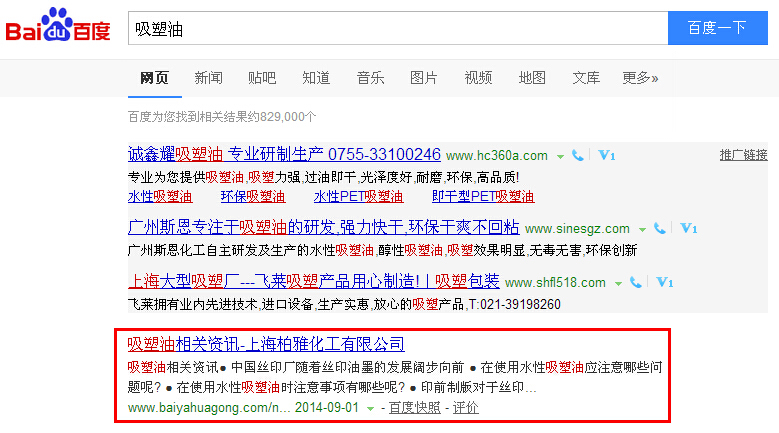Click the V1 badge beside www.sinesgz.com
This screenshot has width=779, height=433.
(689, 228)
